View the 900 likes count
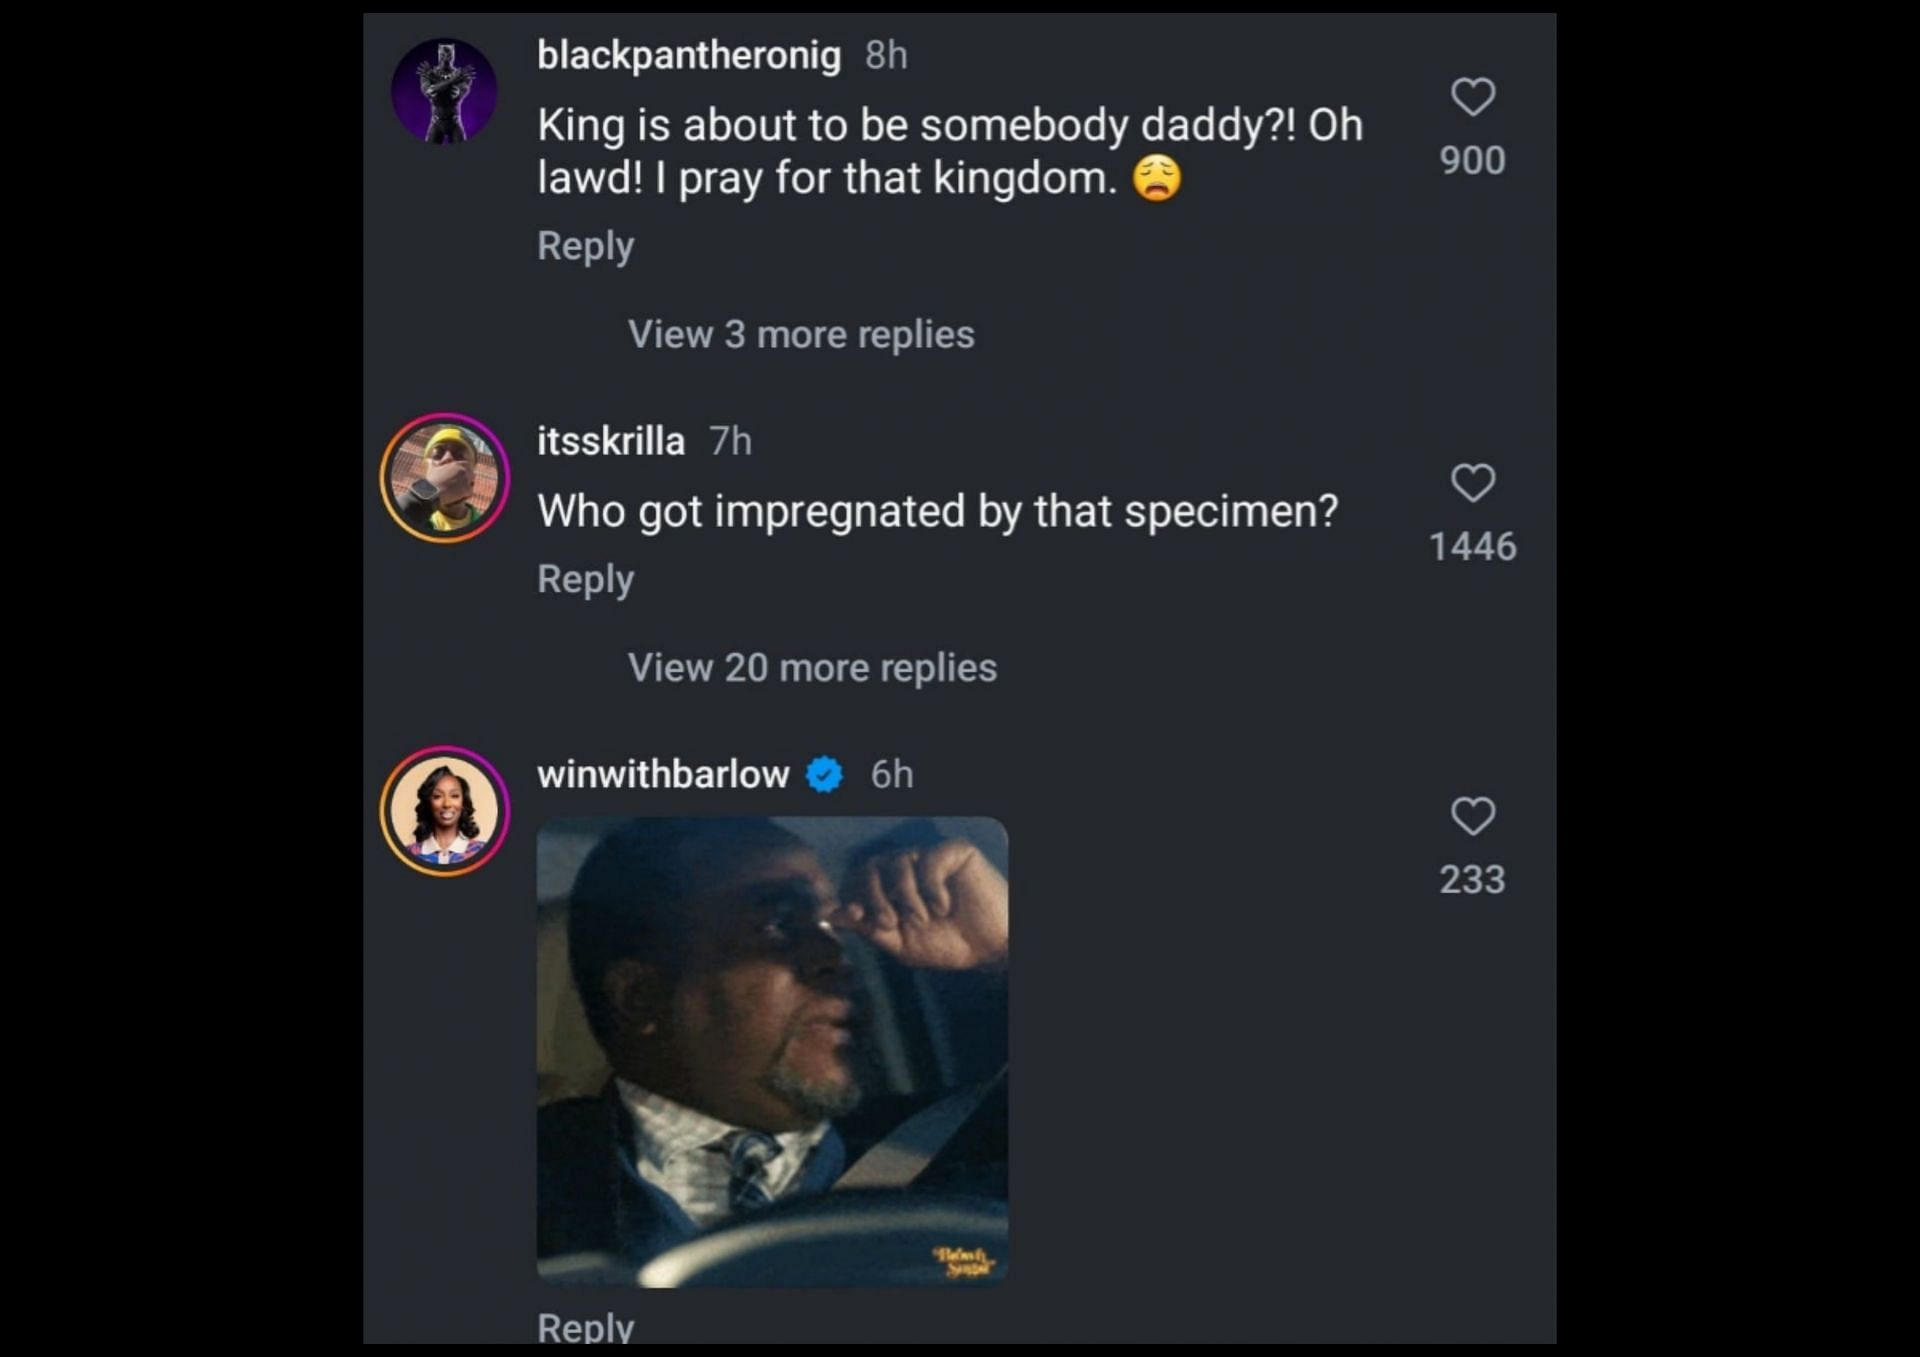This screenshot has width=1920, height=1357. click(1472, 161)
